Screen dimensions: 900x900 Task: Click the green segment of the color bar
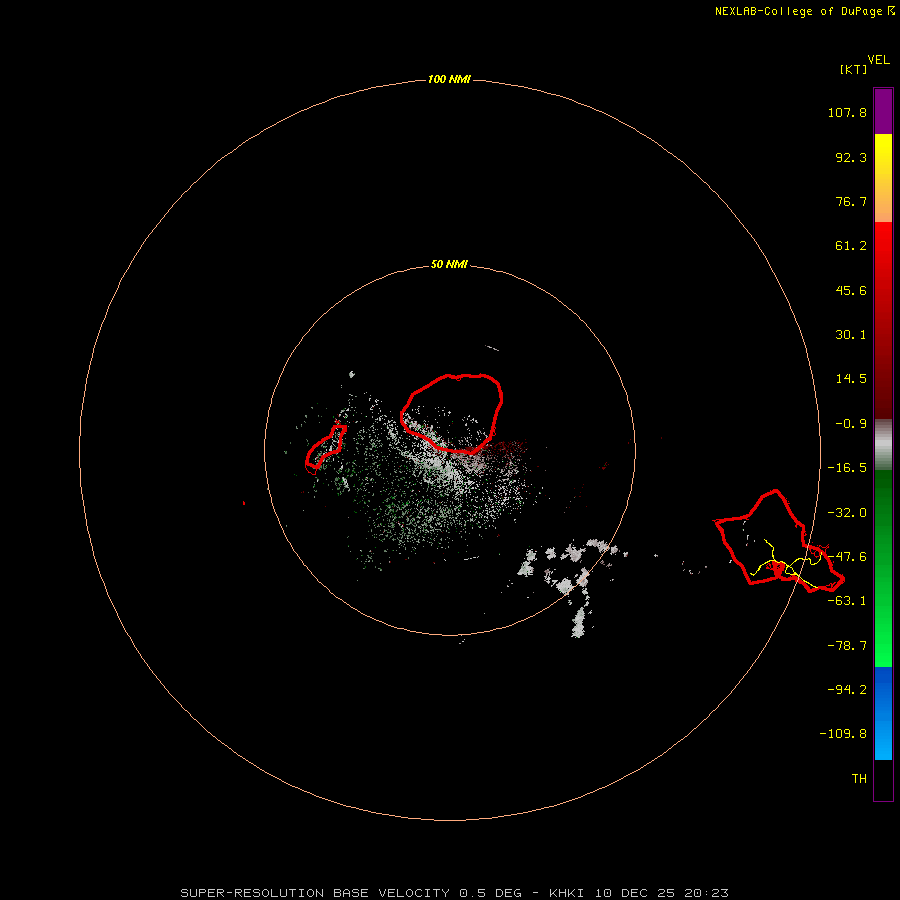[x=883, y=568]
